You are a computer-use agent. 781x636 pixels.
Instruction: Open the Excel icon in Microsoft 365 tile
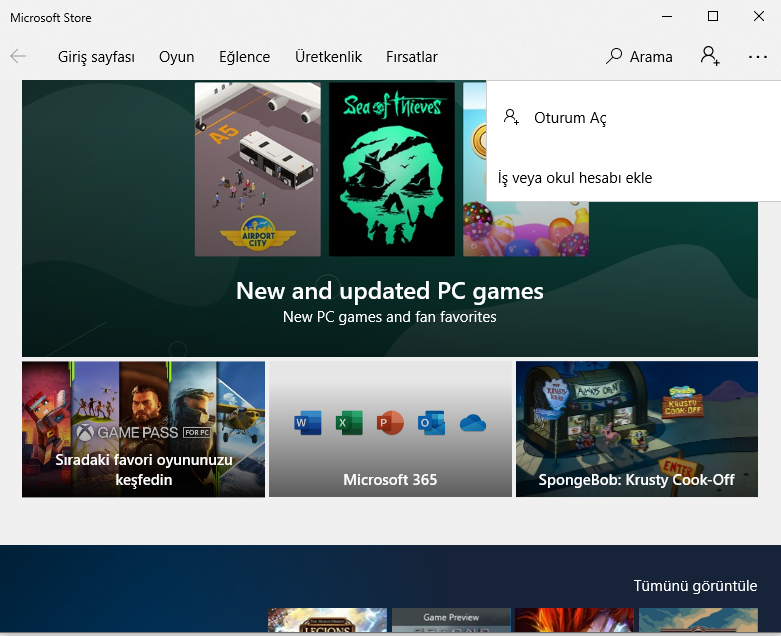pyautogui.click(x=349, y=423)
